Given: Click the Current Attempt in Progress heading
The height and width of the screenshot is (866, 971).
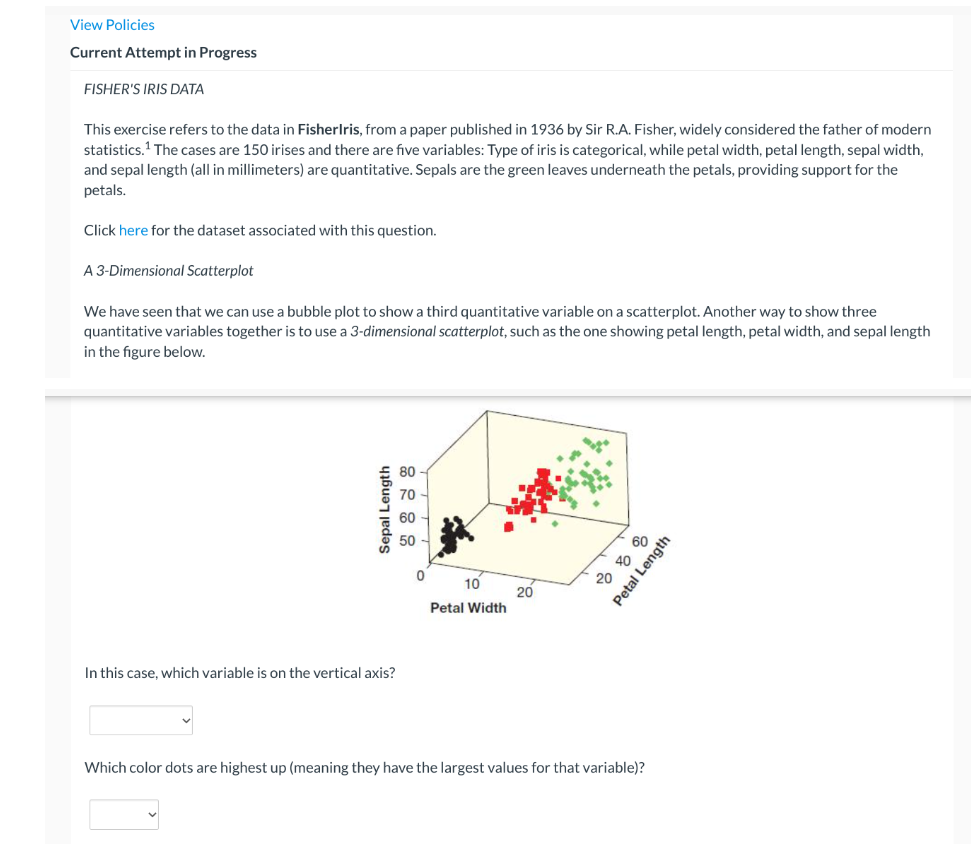Looking at the screenshot, I should 163,52.
